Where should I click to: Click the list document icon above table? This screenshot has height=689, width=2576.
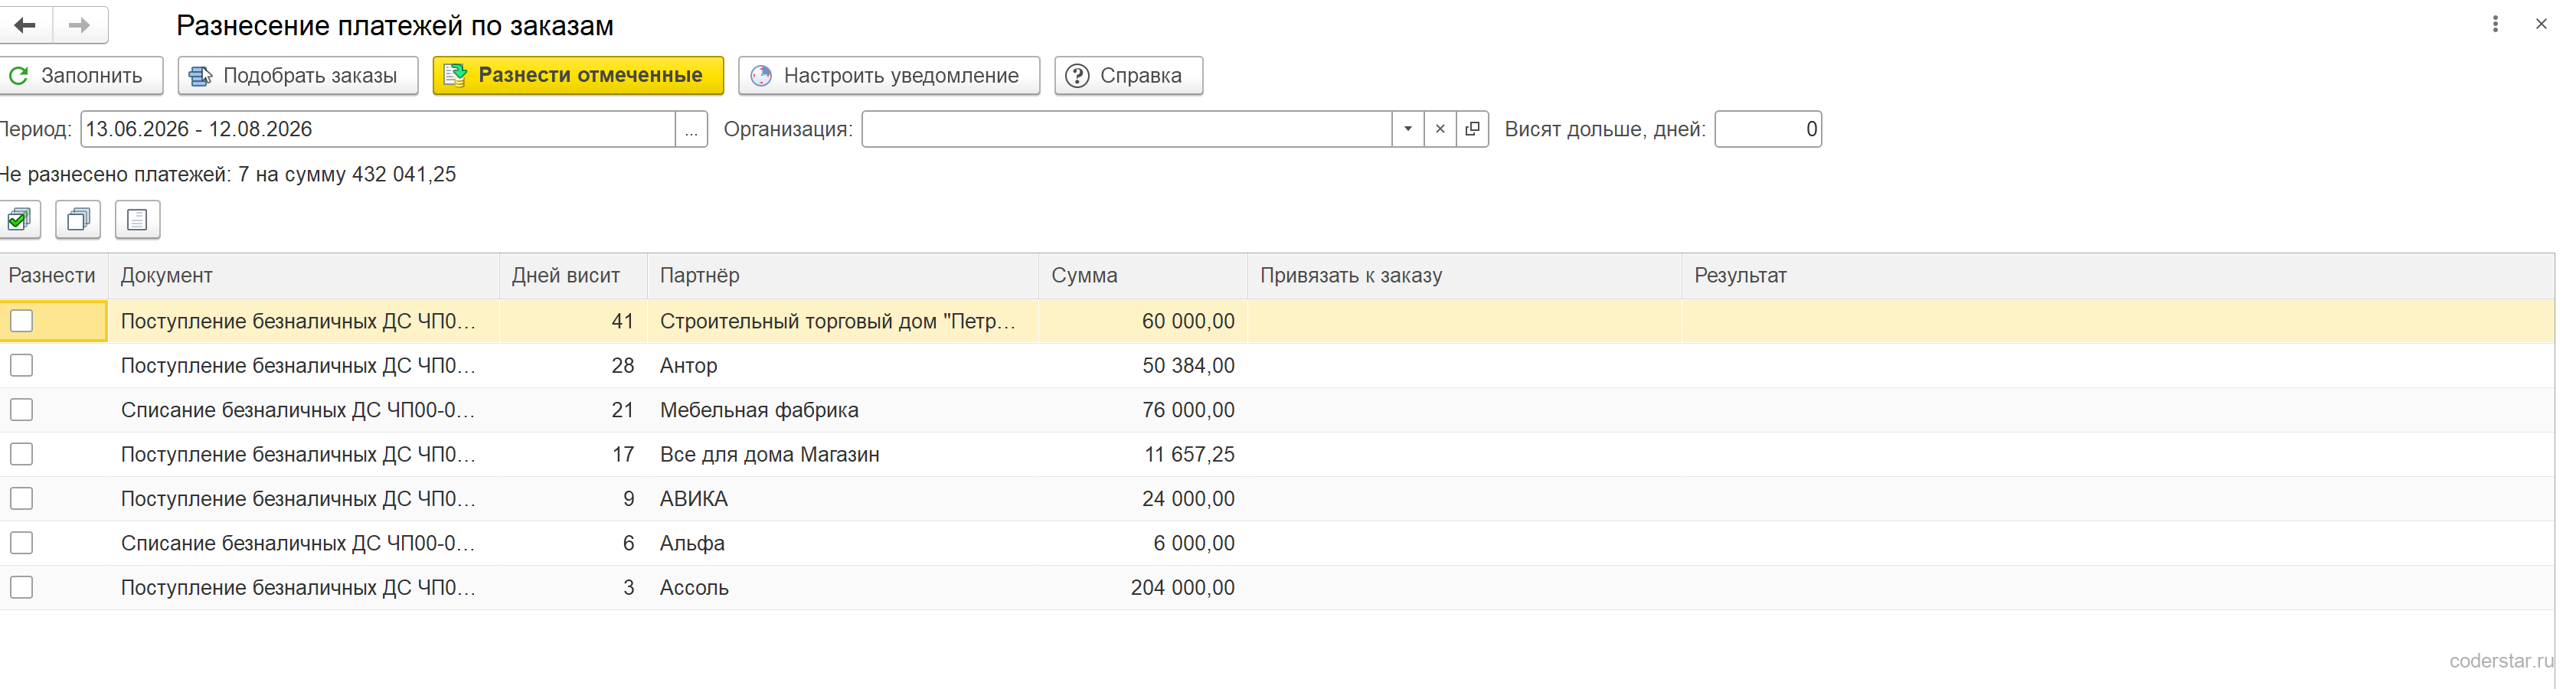pos(137,219)
